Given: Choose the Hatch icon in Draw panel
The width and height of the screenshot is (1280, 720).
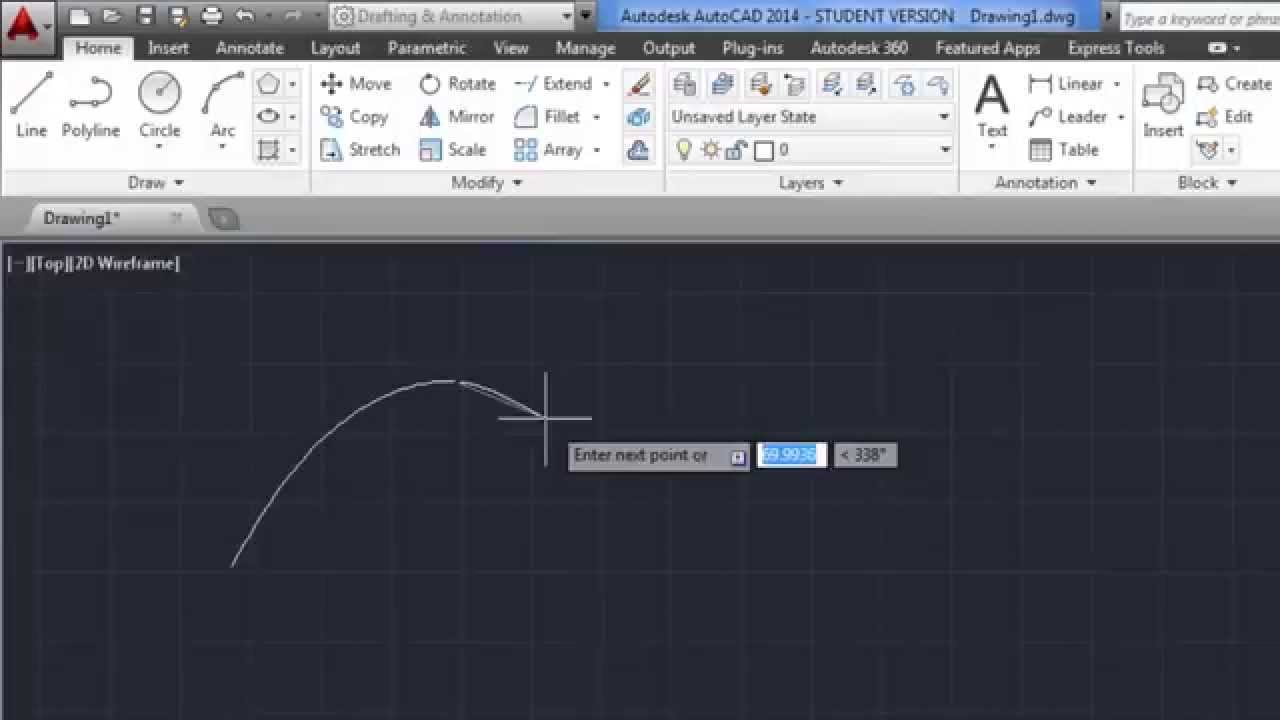Looking at the screenshot, I should click(268, 150).
